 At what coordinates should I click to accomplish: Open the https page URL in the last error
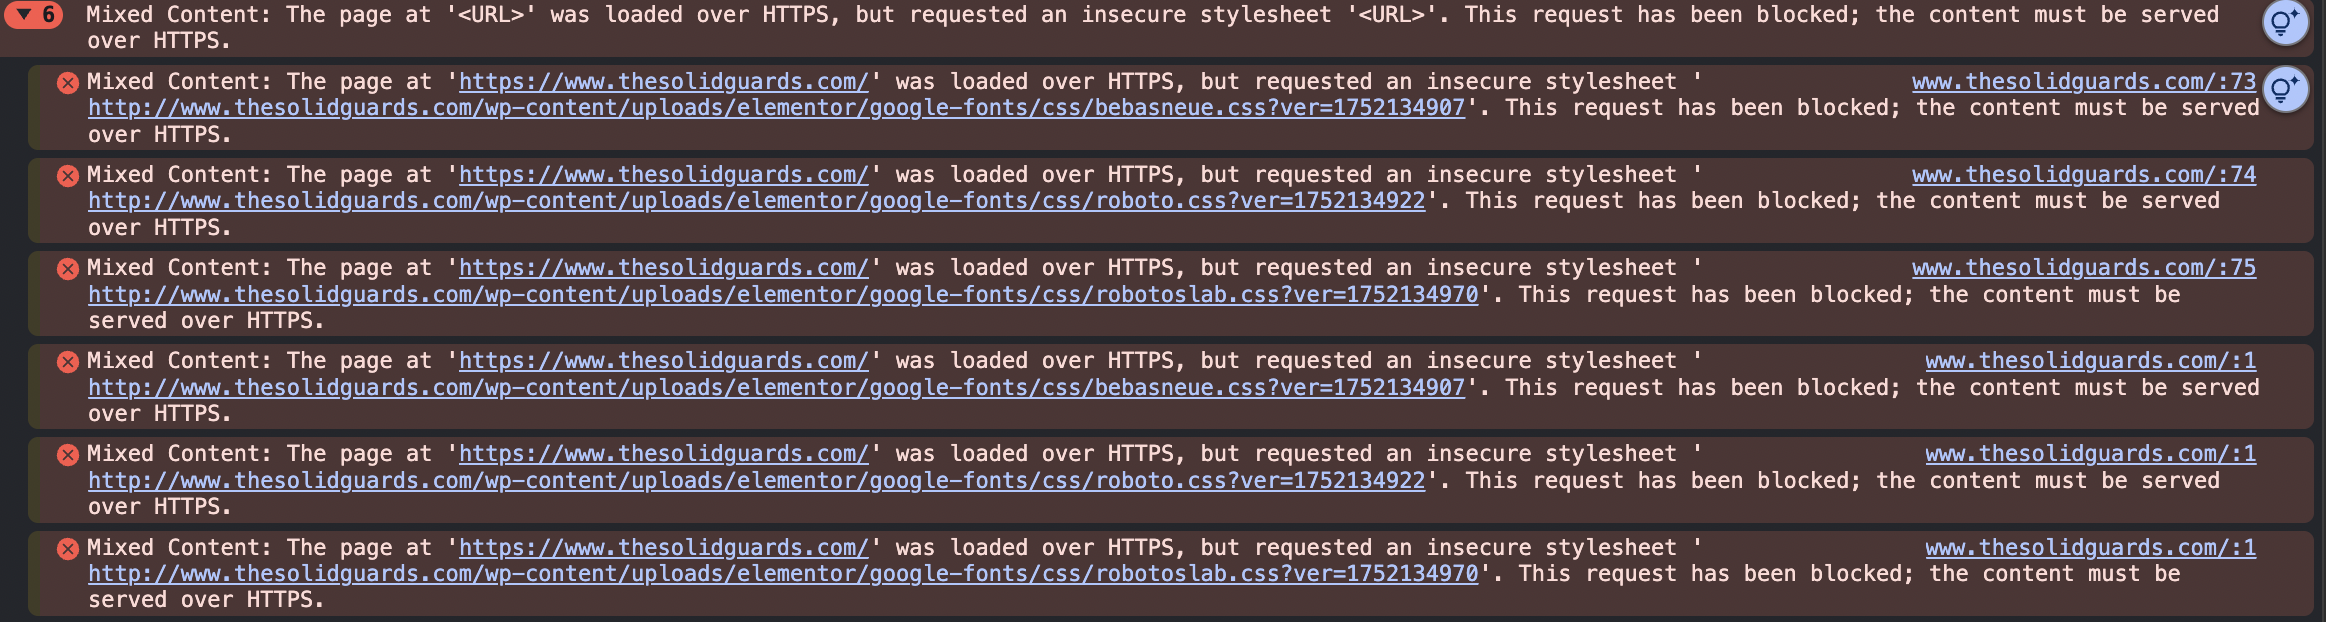point(664,548)
